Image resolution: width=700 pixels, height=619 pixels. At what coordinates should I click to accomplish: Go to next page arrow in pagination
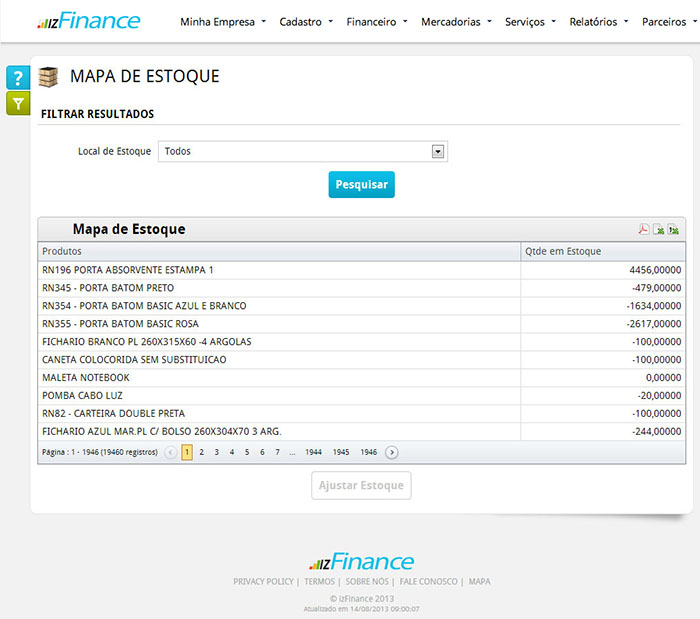pos(392,452)
